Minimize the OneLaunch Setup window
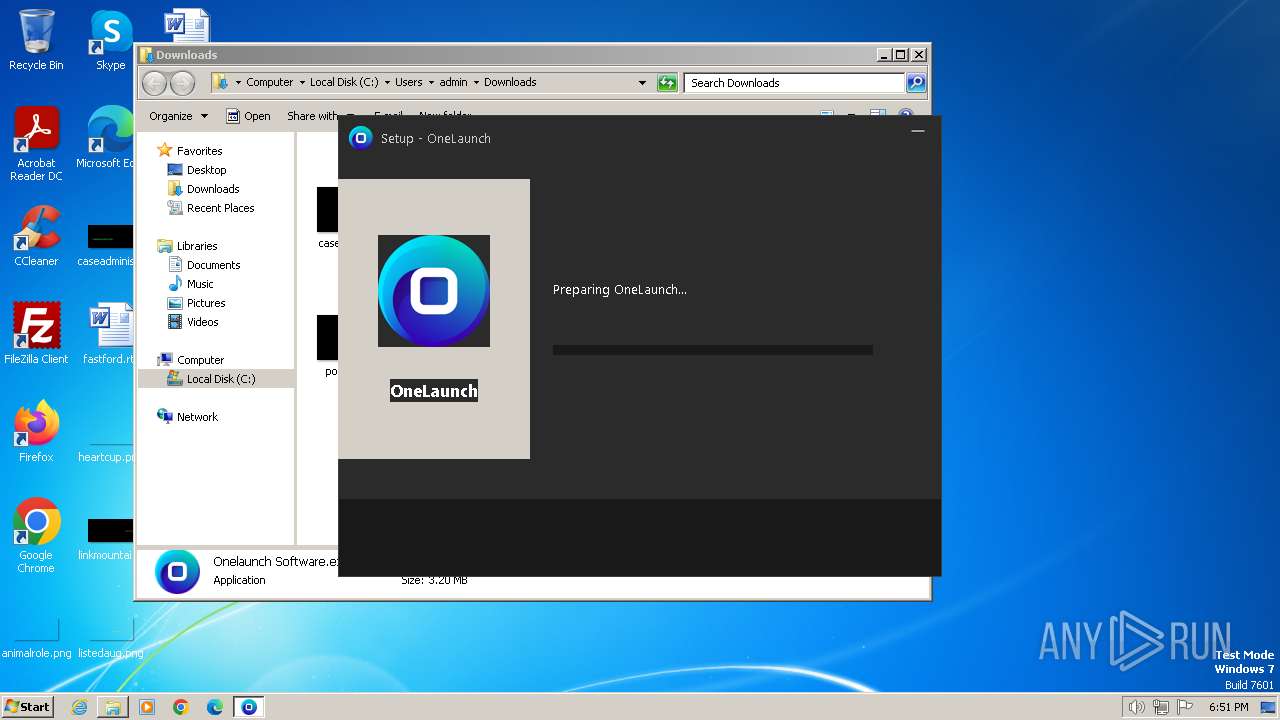Image resolution: width=1280 pixels, height=720 pixels. [x=918, y=131]
